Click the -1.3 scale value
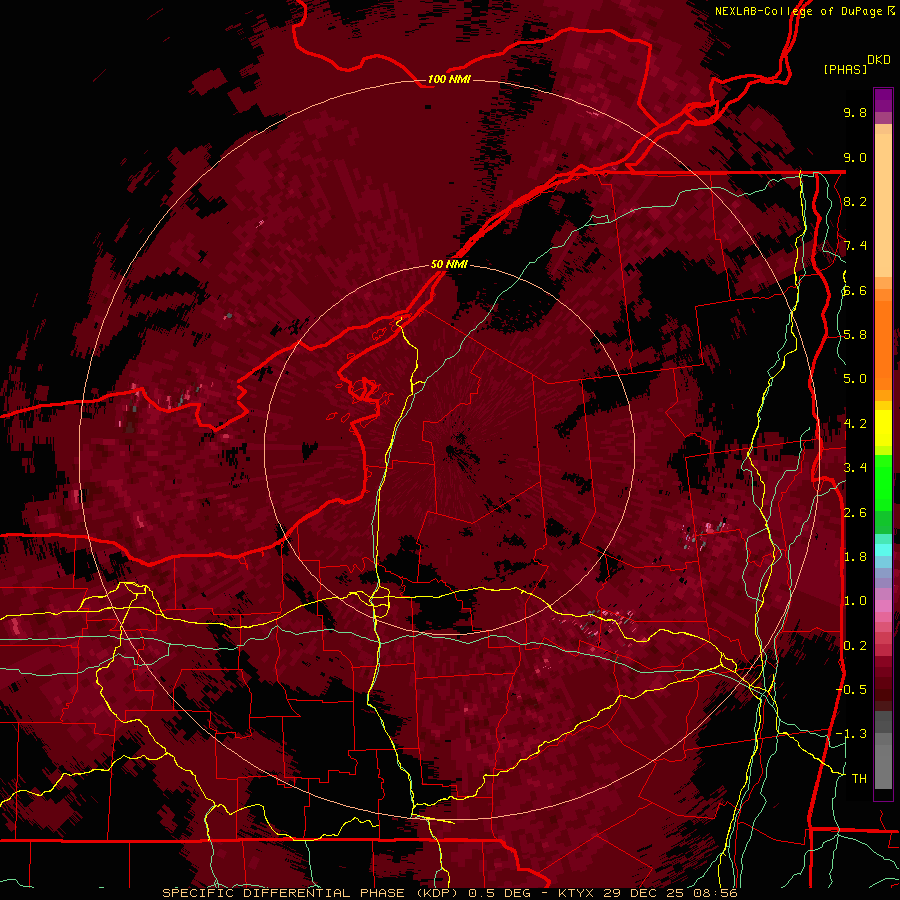Image resolution: width=900 pixels, height=900 pixels. pyautogui.click(x=851, y=734)
